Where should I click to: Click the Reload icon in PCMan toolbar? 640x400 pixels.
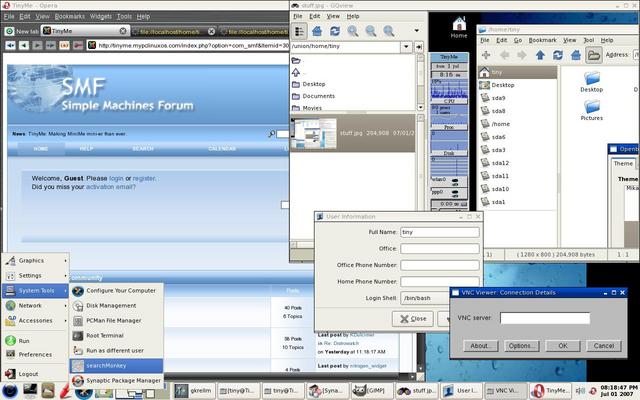click(x=558, y=55)
